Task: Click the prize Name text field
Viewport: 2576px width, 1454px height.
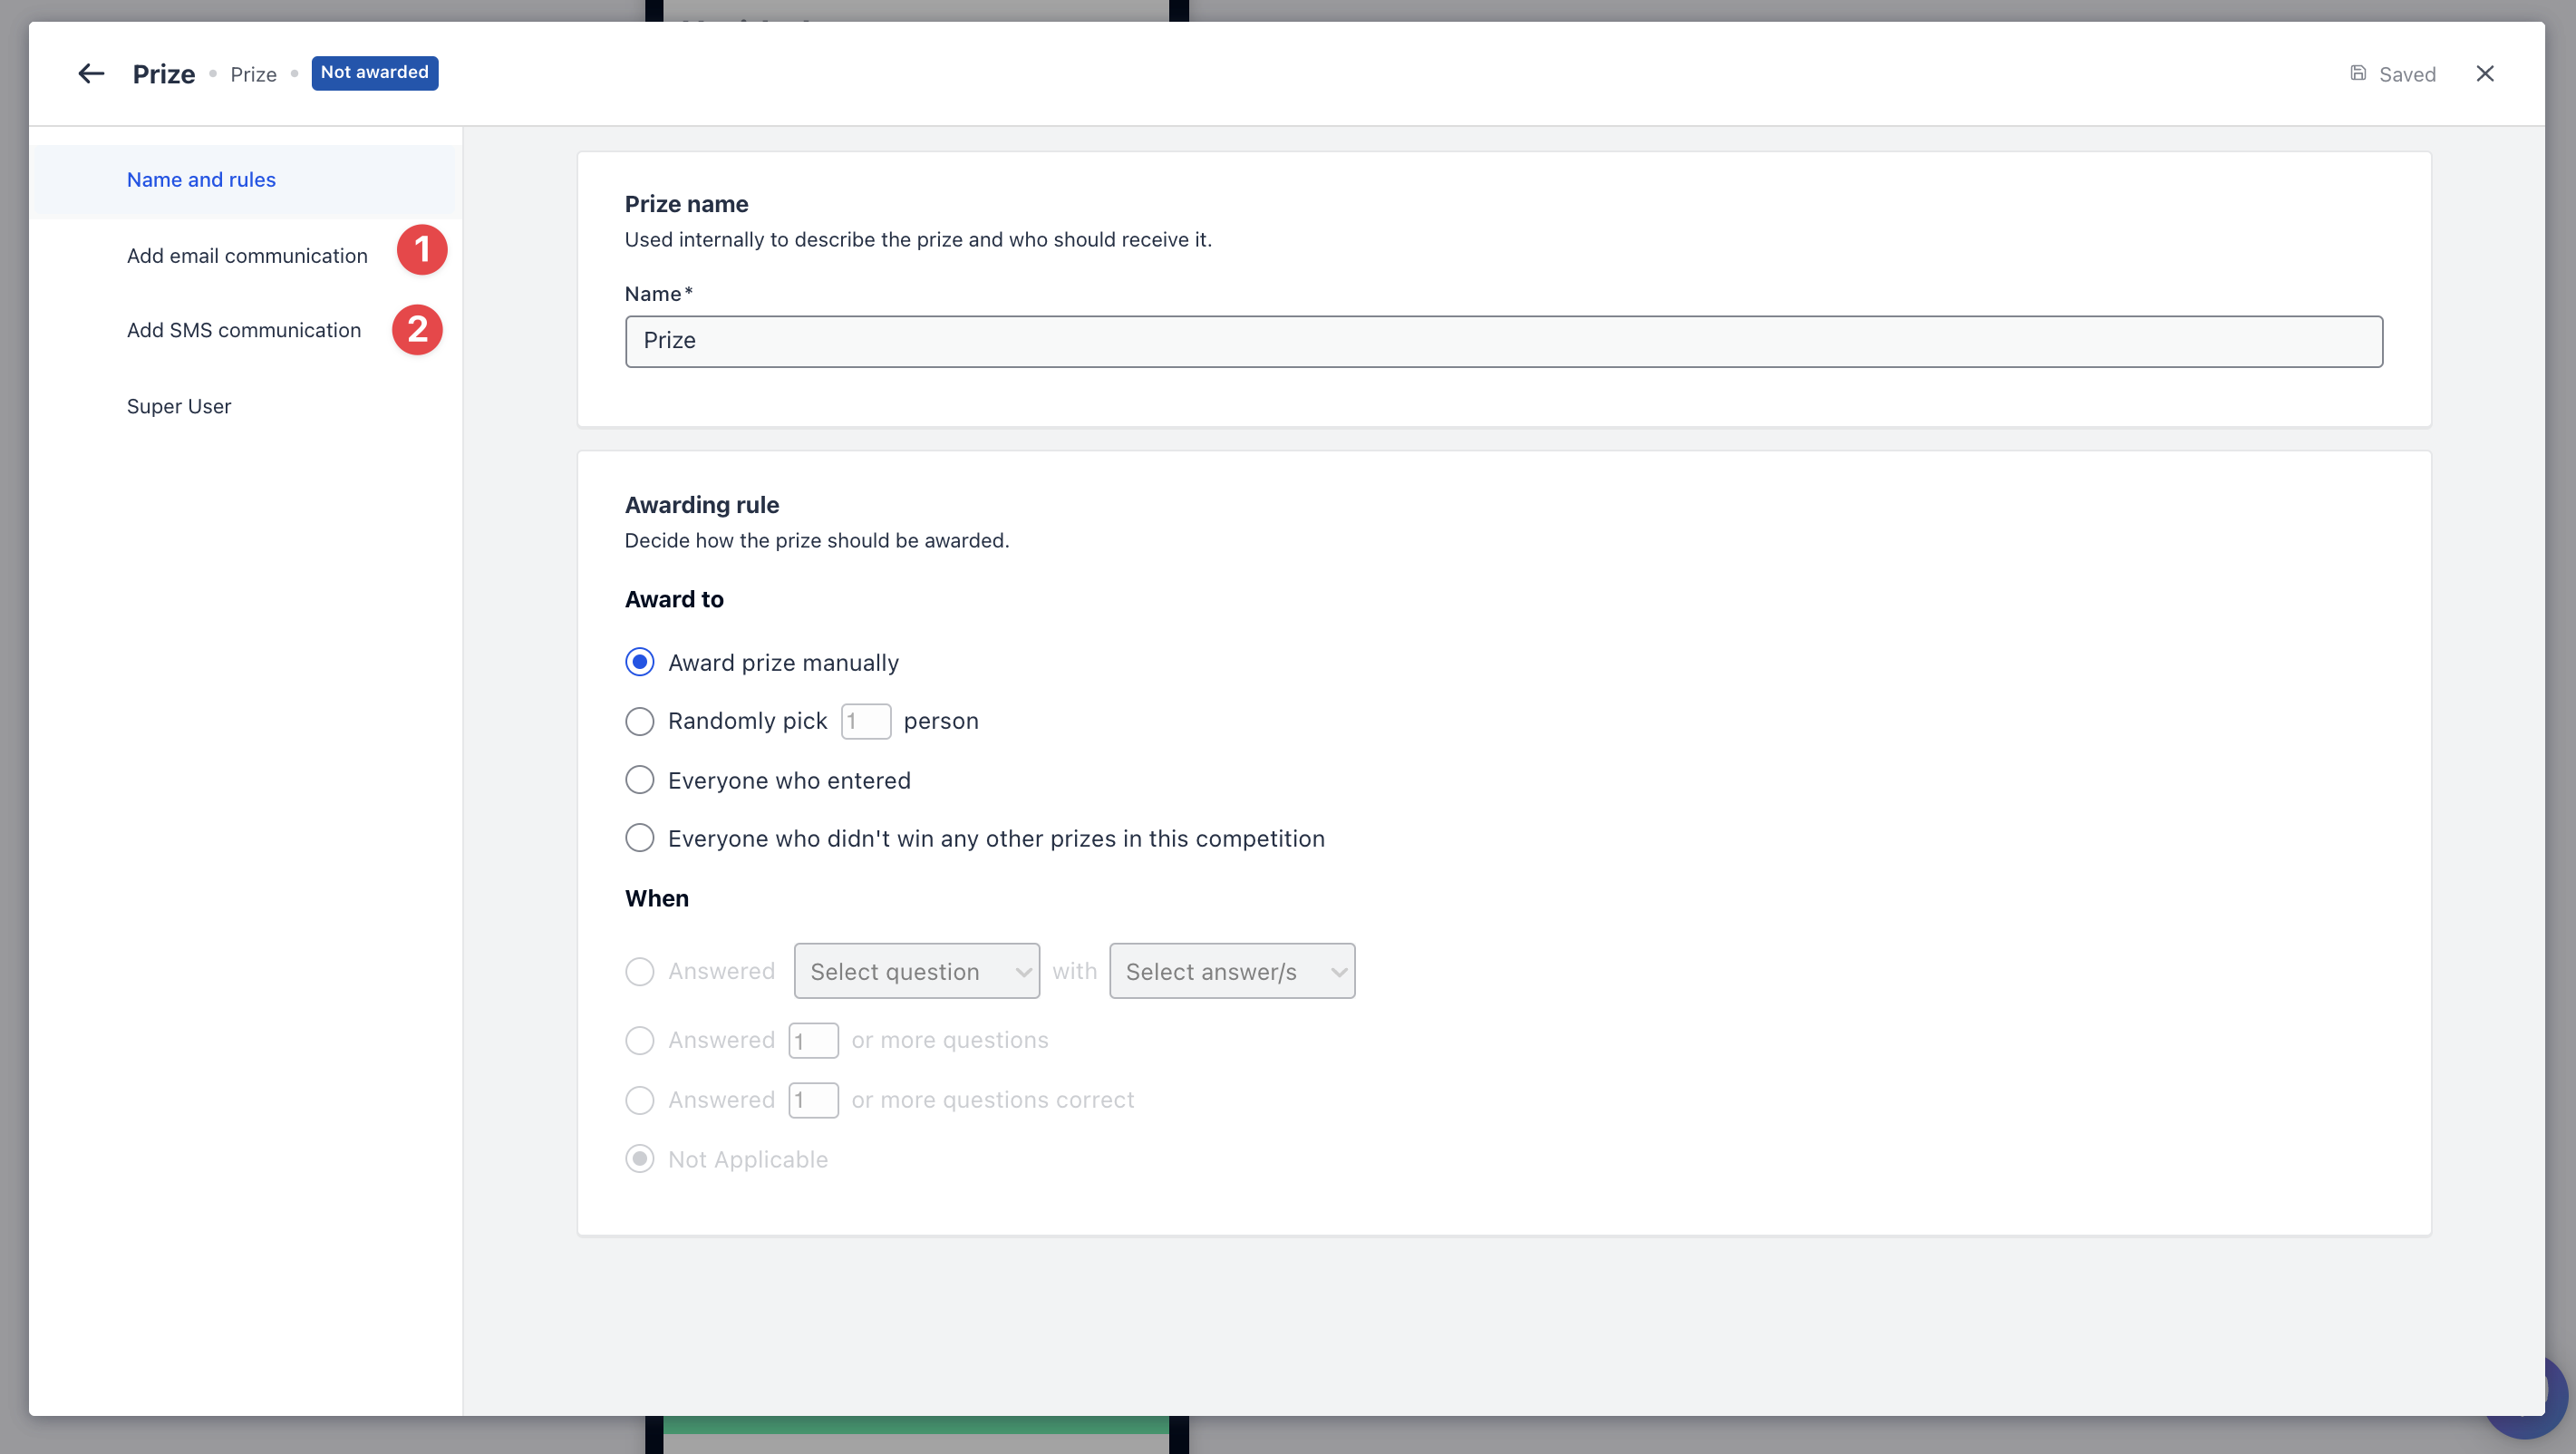Action: pos(1503,342)
